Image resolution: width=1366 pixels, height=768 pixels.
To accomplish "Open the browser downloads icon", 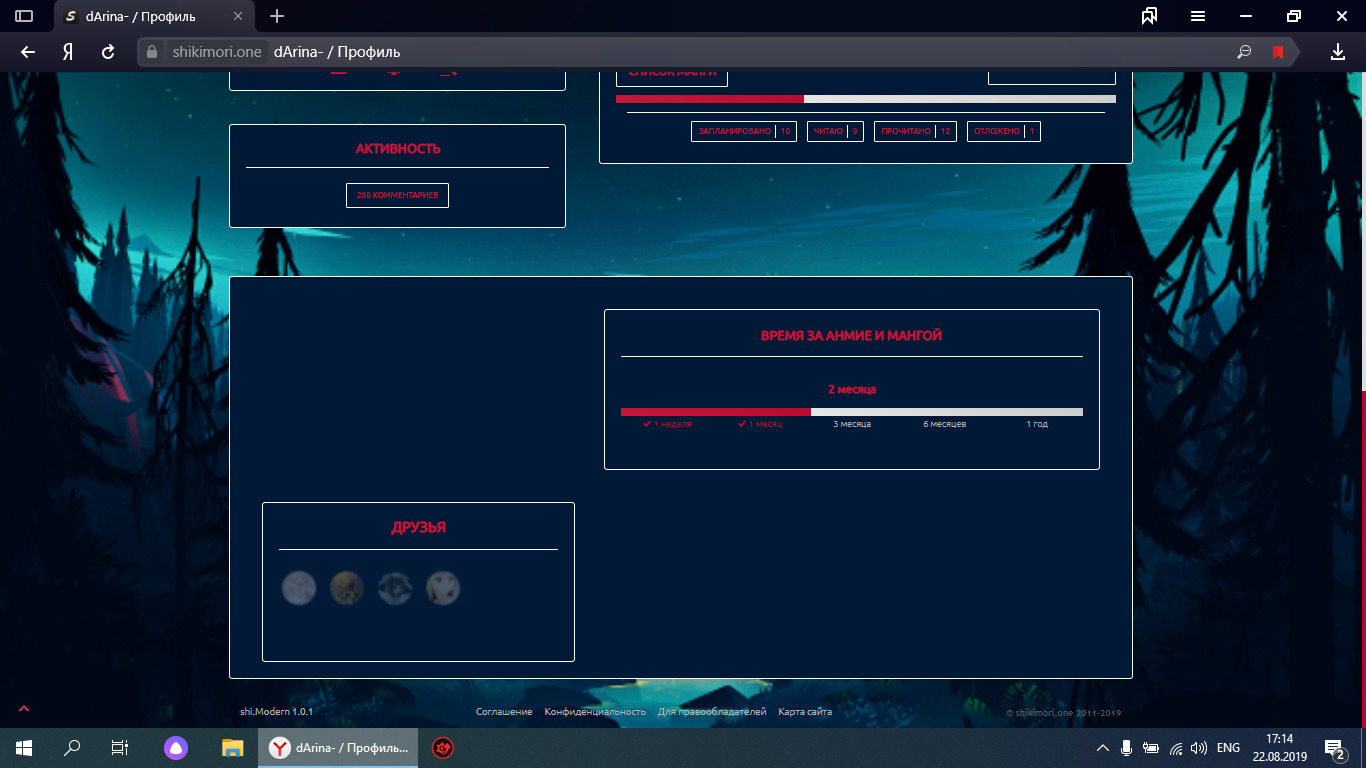I will point(1338,53).
